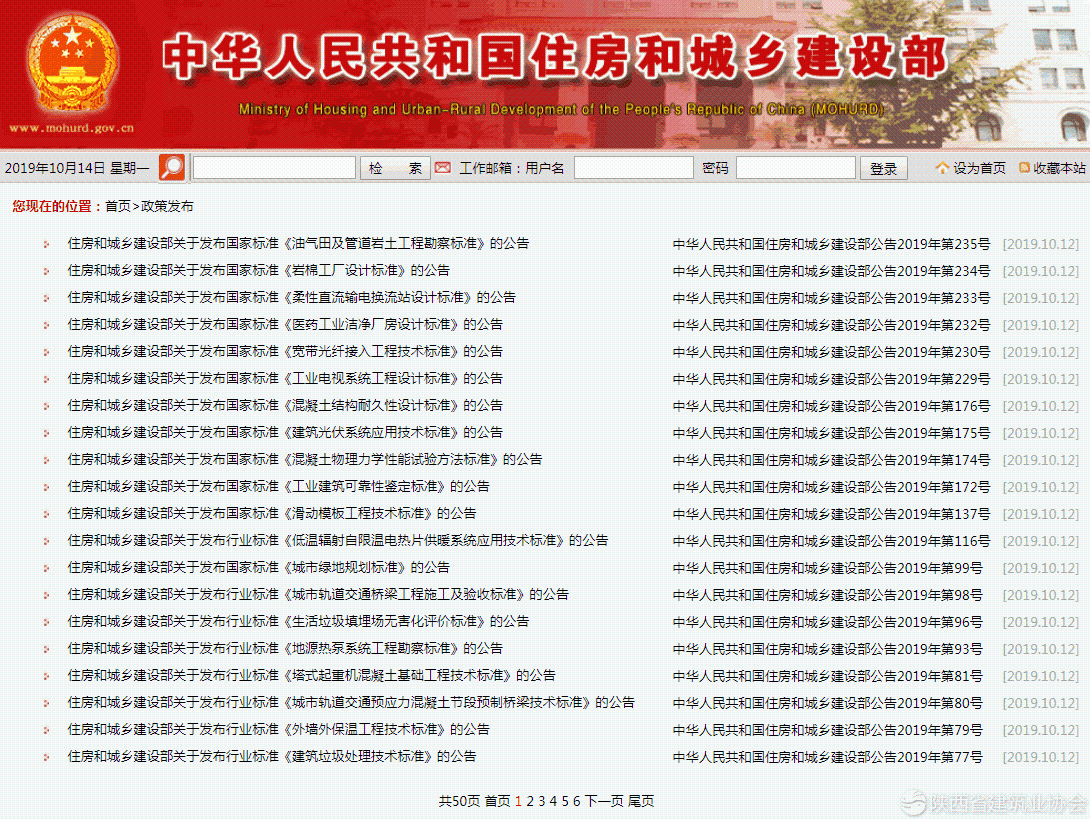
Task: Focus the 密码 password input field
Action: [795, 168]
